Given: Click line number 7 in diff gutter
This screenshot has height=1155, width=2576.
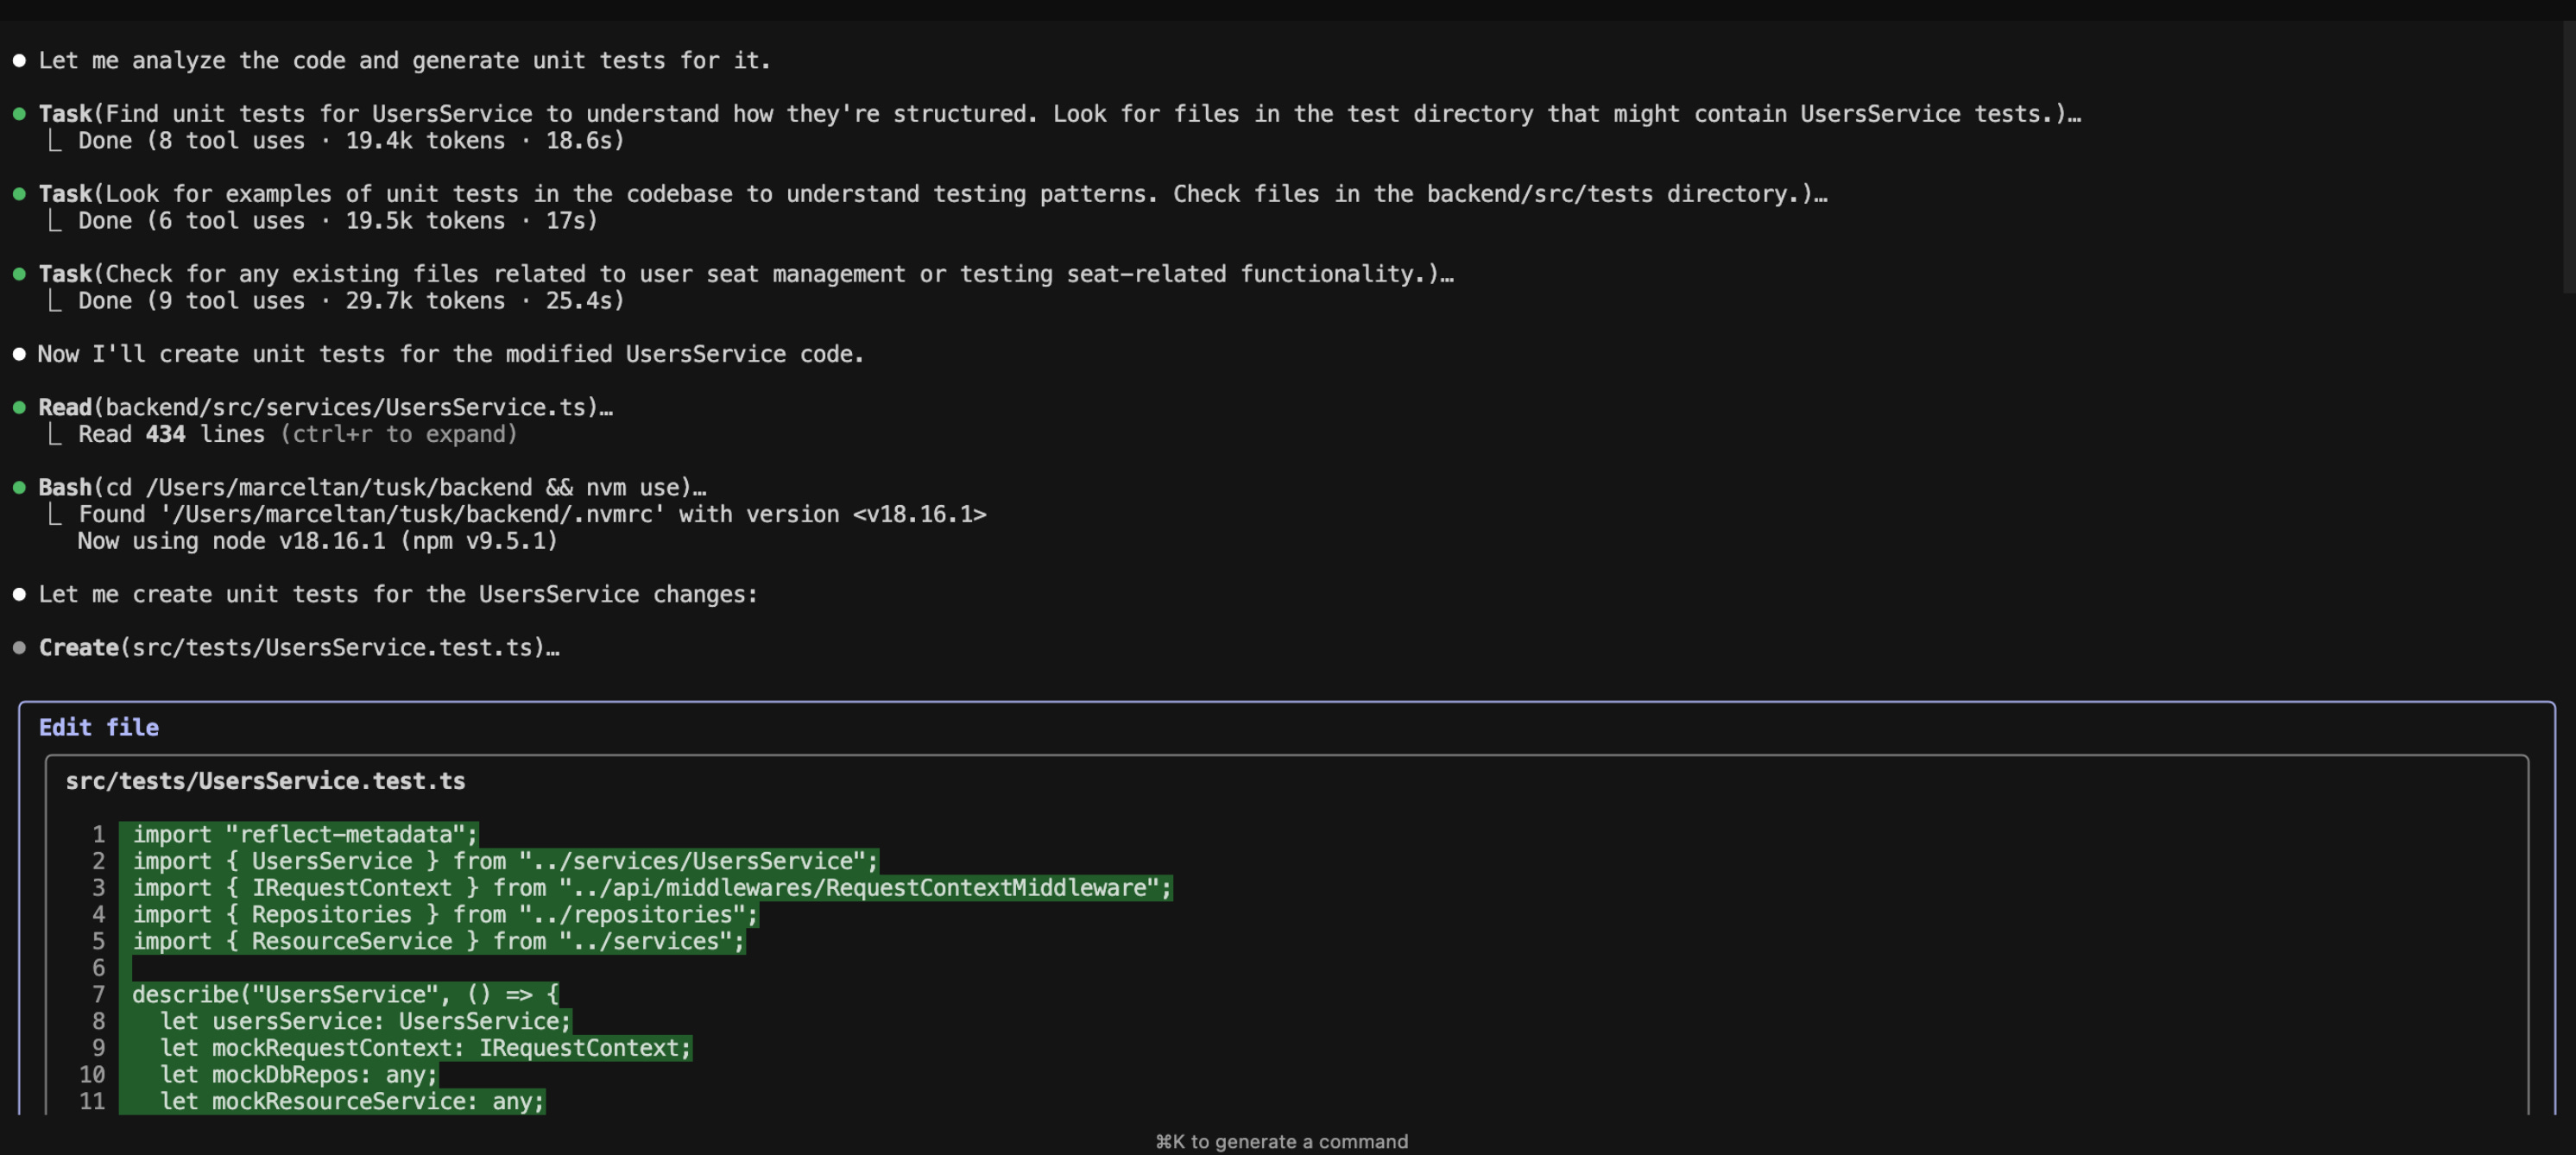Looking at the screenshot, I should pos(98,995).
